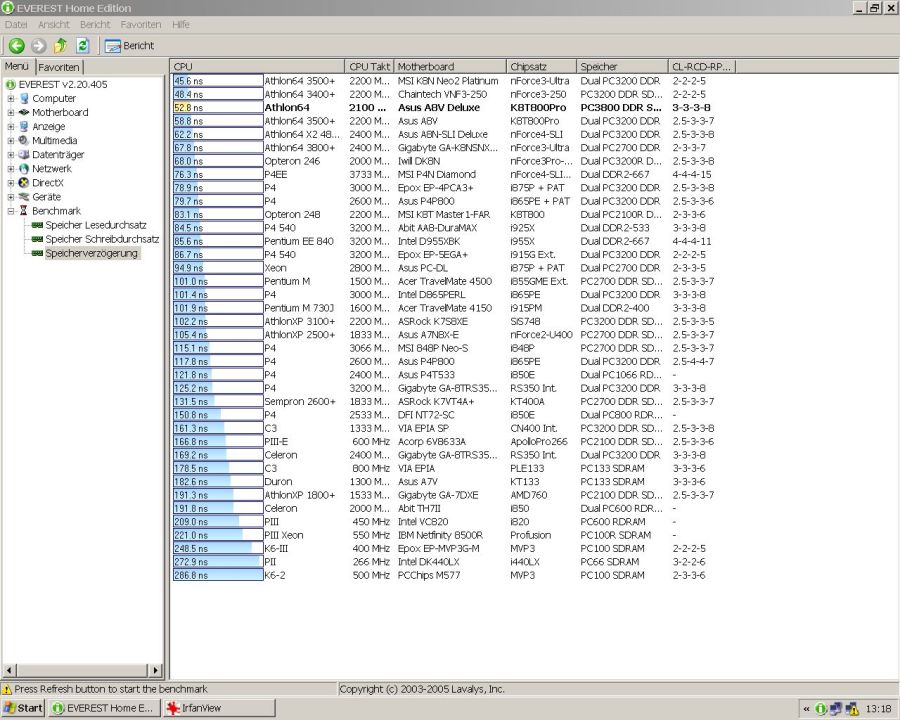Open the Favoriten menu
Screen dimensions: 900x720
[x=141, y=25]
